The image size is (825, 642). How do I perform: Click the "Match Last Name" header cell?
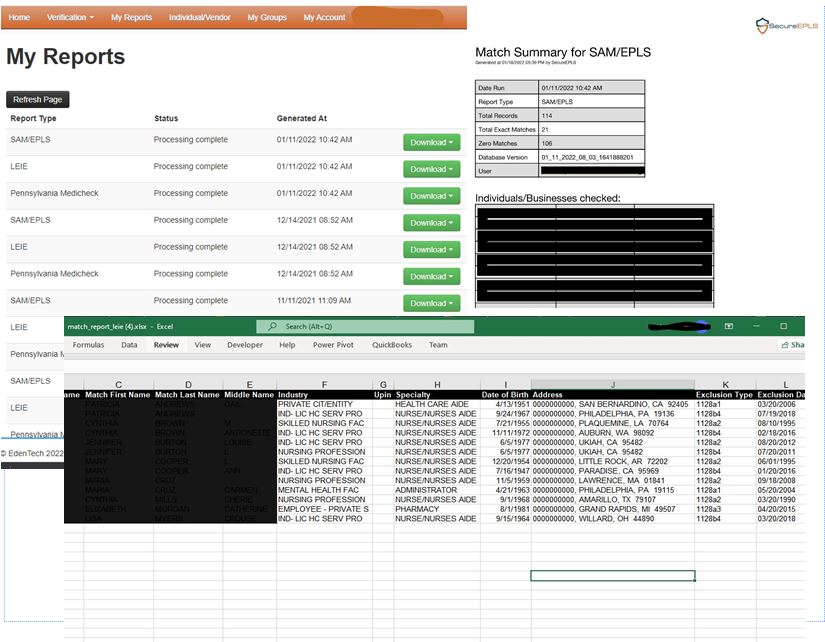(188, 395)
